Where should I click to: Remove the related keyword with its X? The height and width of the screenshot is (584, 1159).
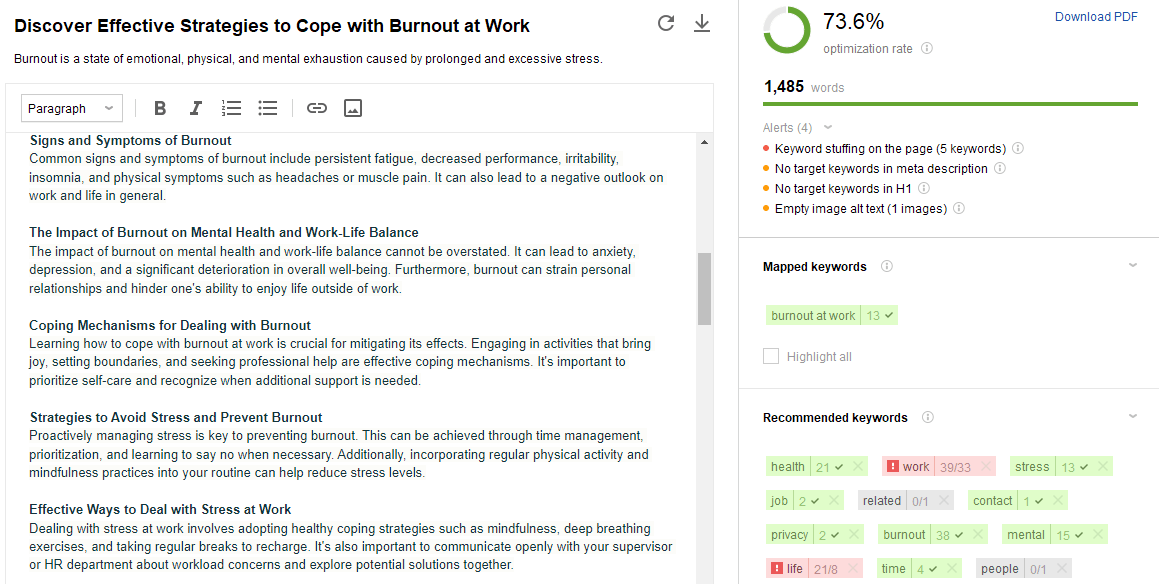(943, 500)
